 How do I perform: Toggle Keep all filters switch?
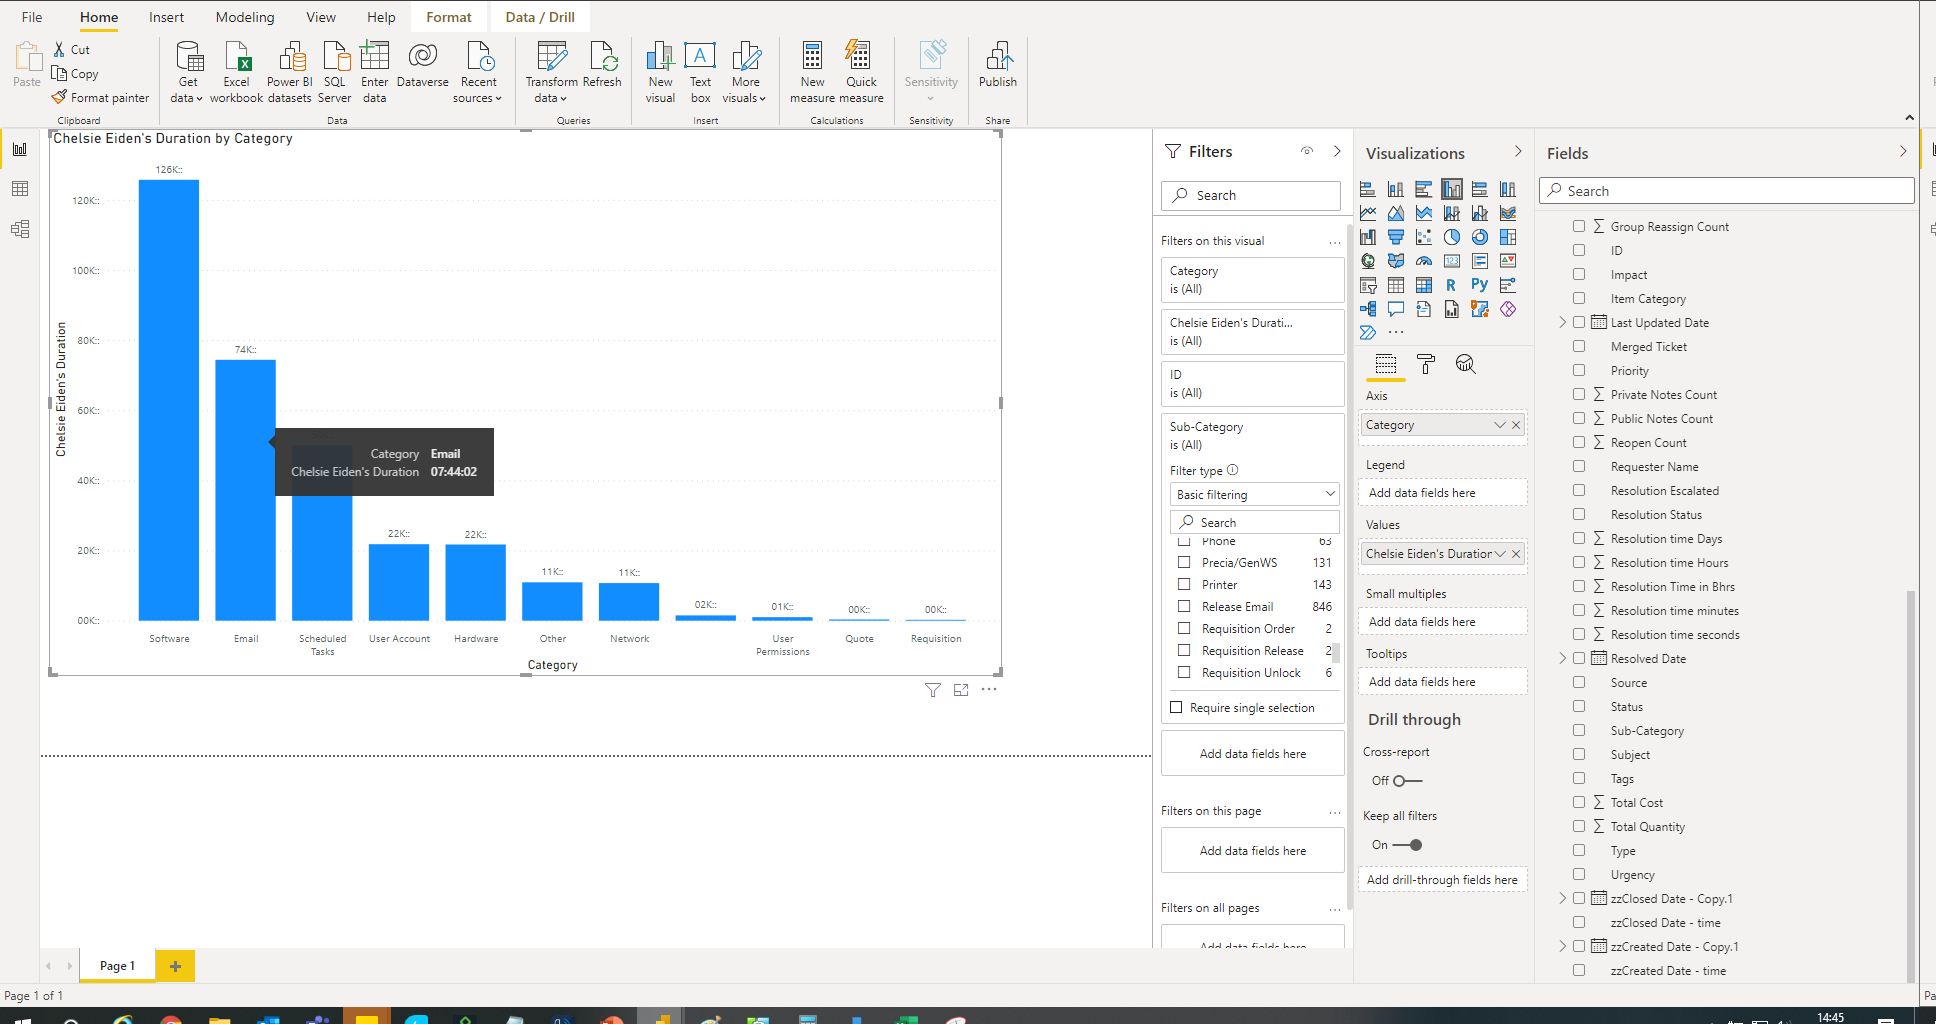(1407, 845)
